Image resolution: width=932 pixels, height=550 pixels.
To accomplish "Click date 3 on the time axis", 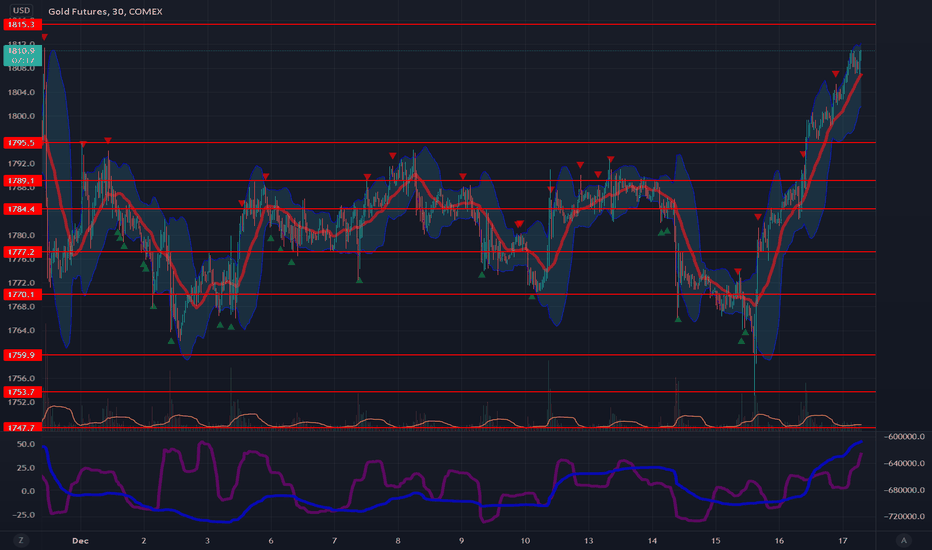I will coord(207,540).
